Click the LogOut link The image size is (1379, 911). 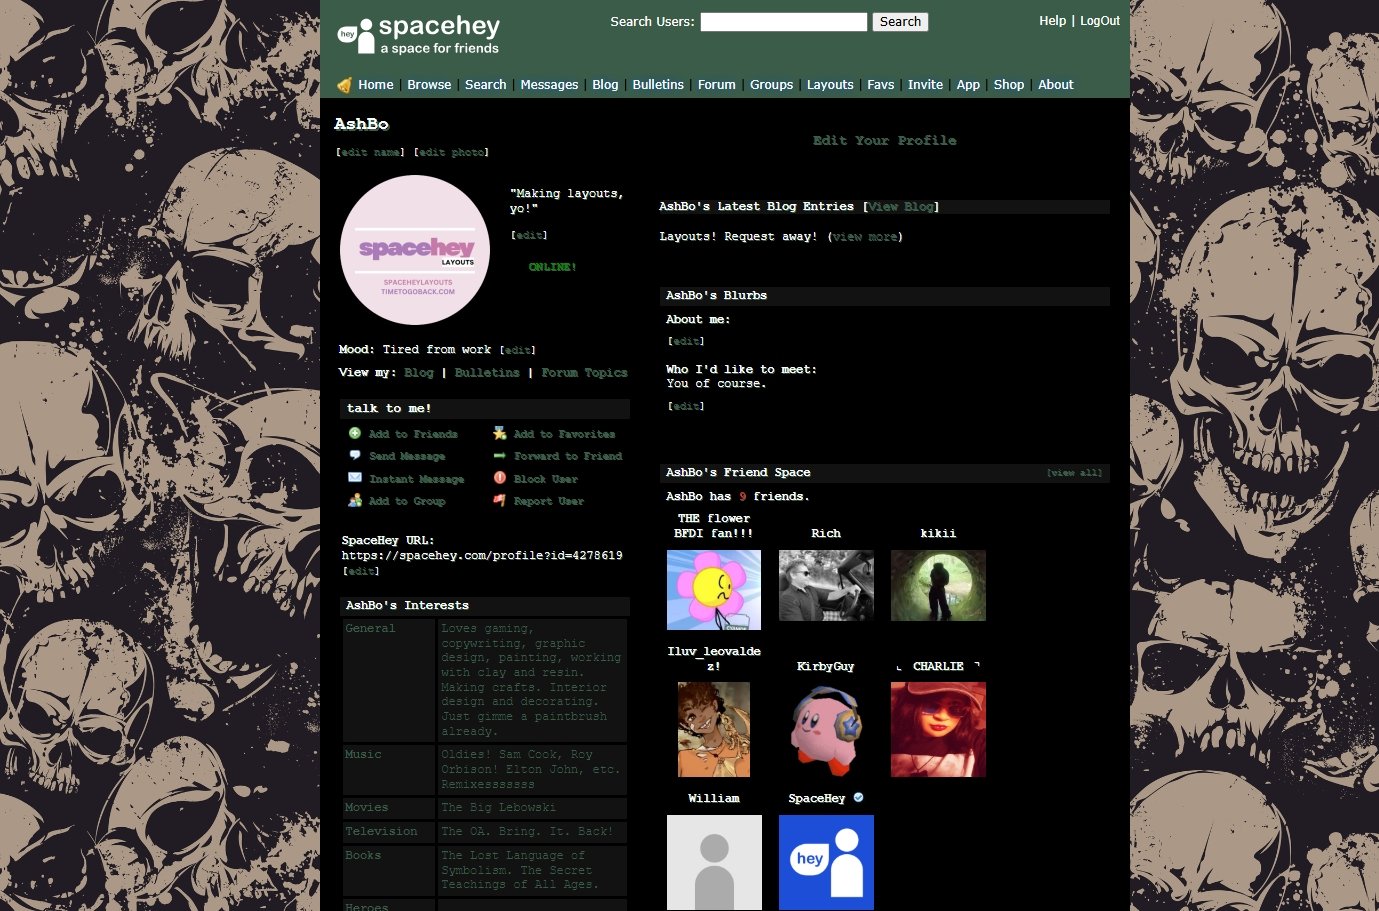[x=1099, y=21]
